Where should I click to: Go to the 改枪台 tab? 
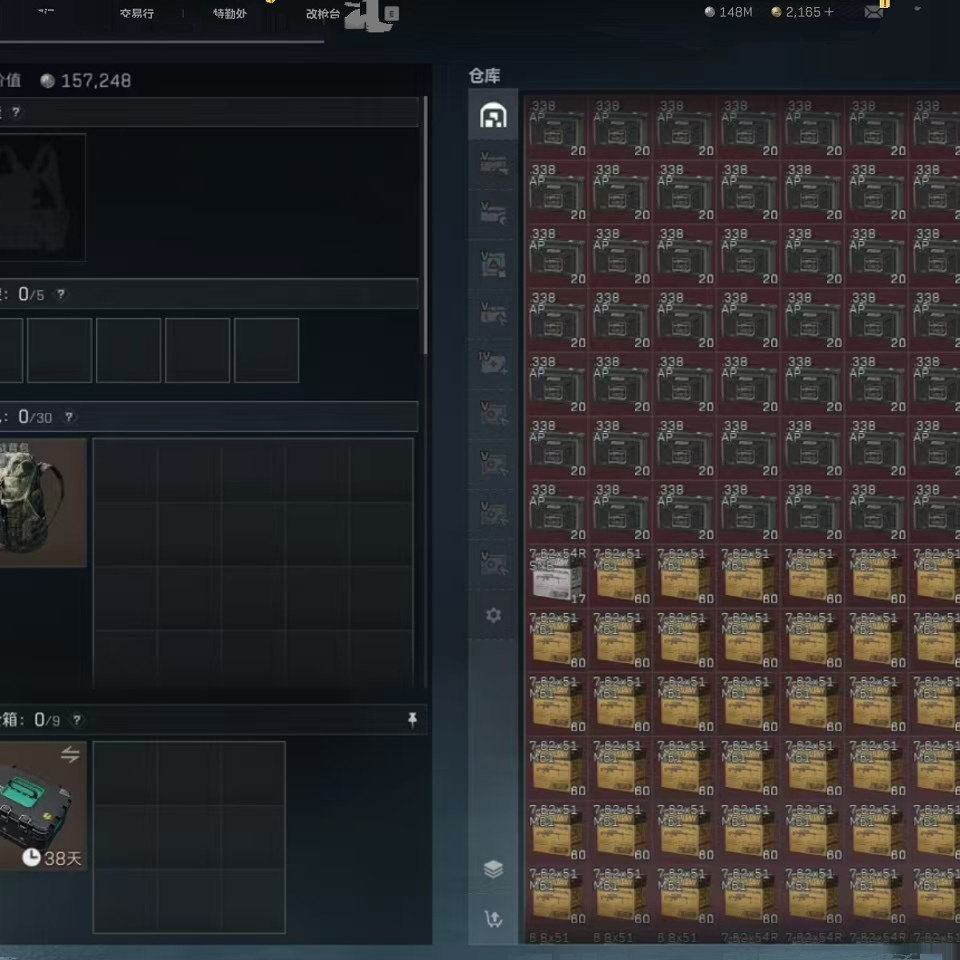coord(323,13)
